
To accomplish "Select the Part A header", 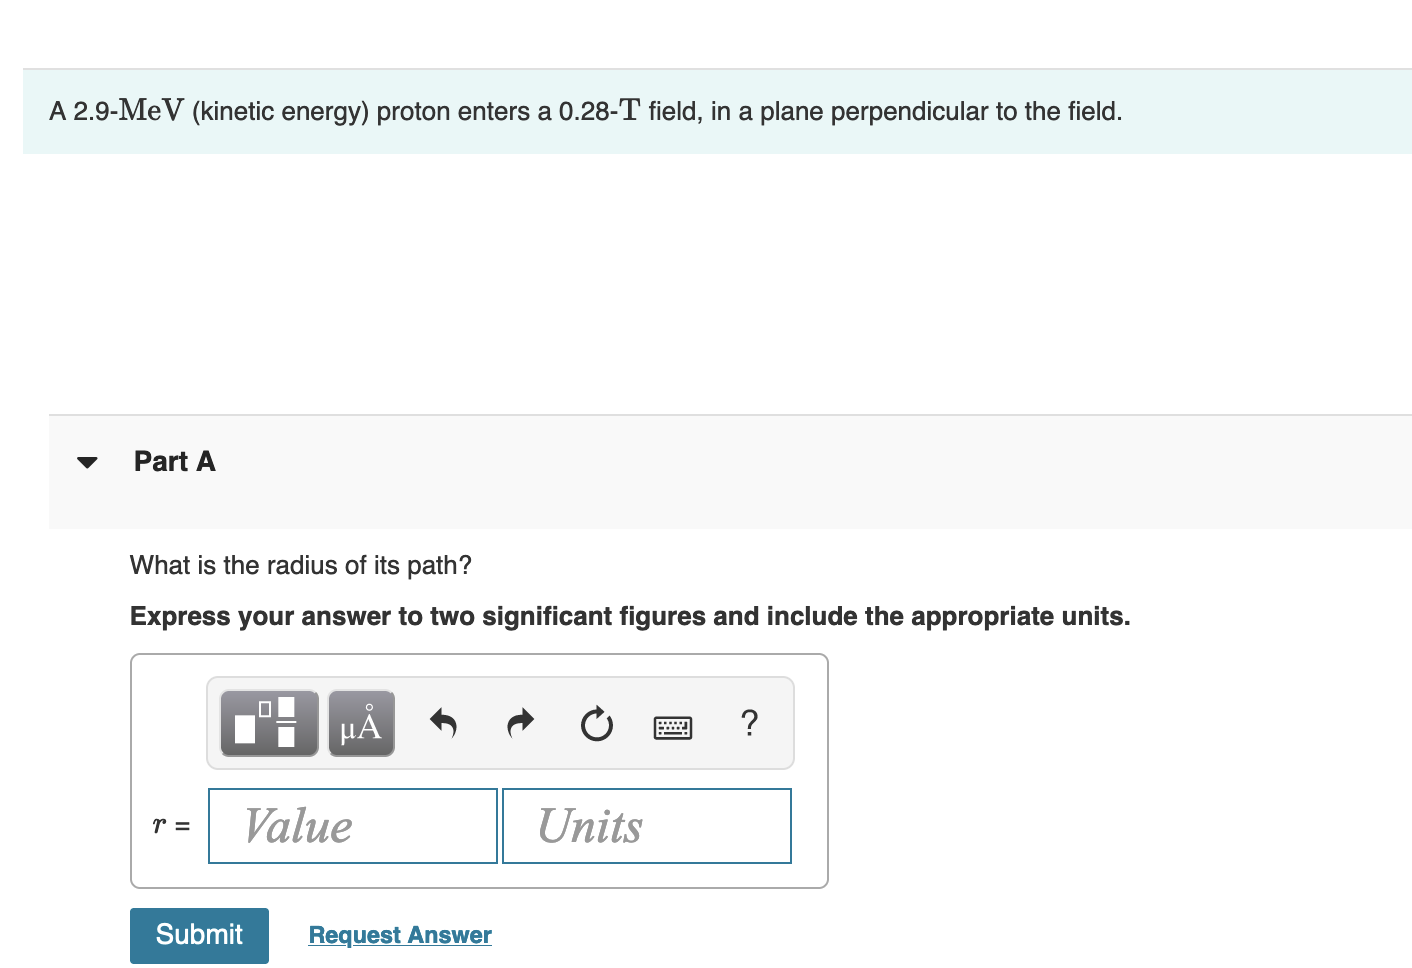I will 175,461.
